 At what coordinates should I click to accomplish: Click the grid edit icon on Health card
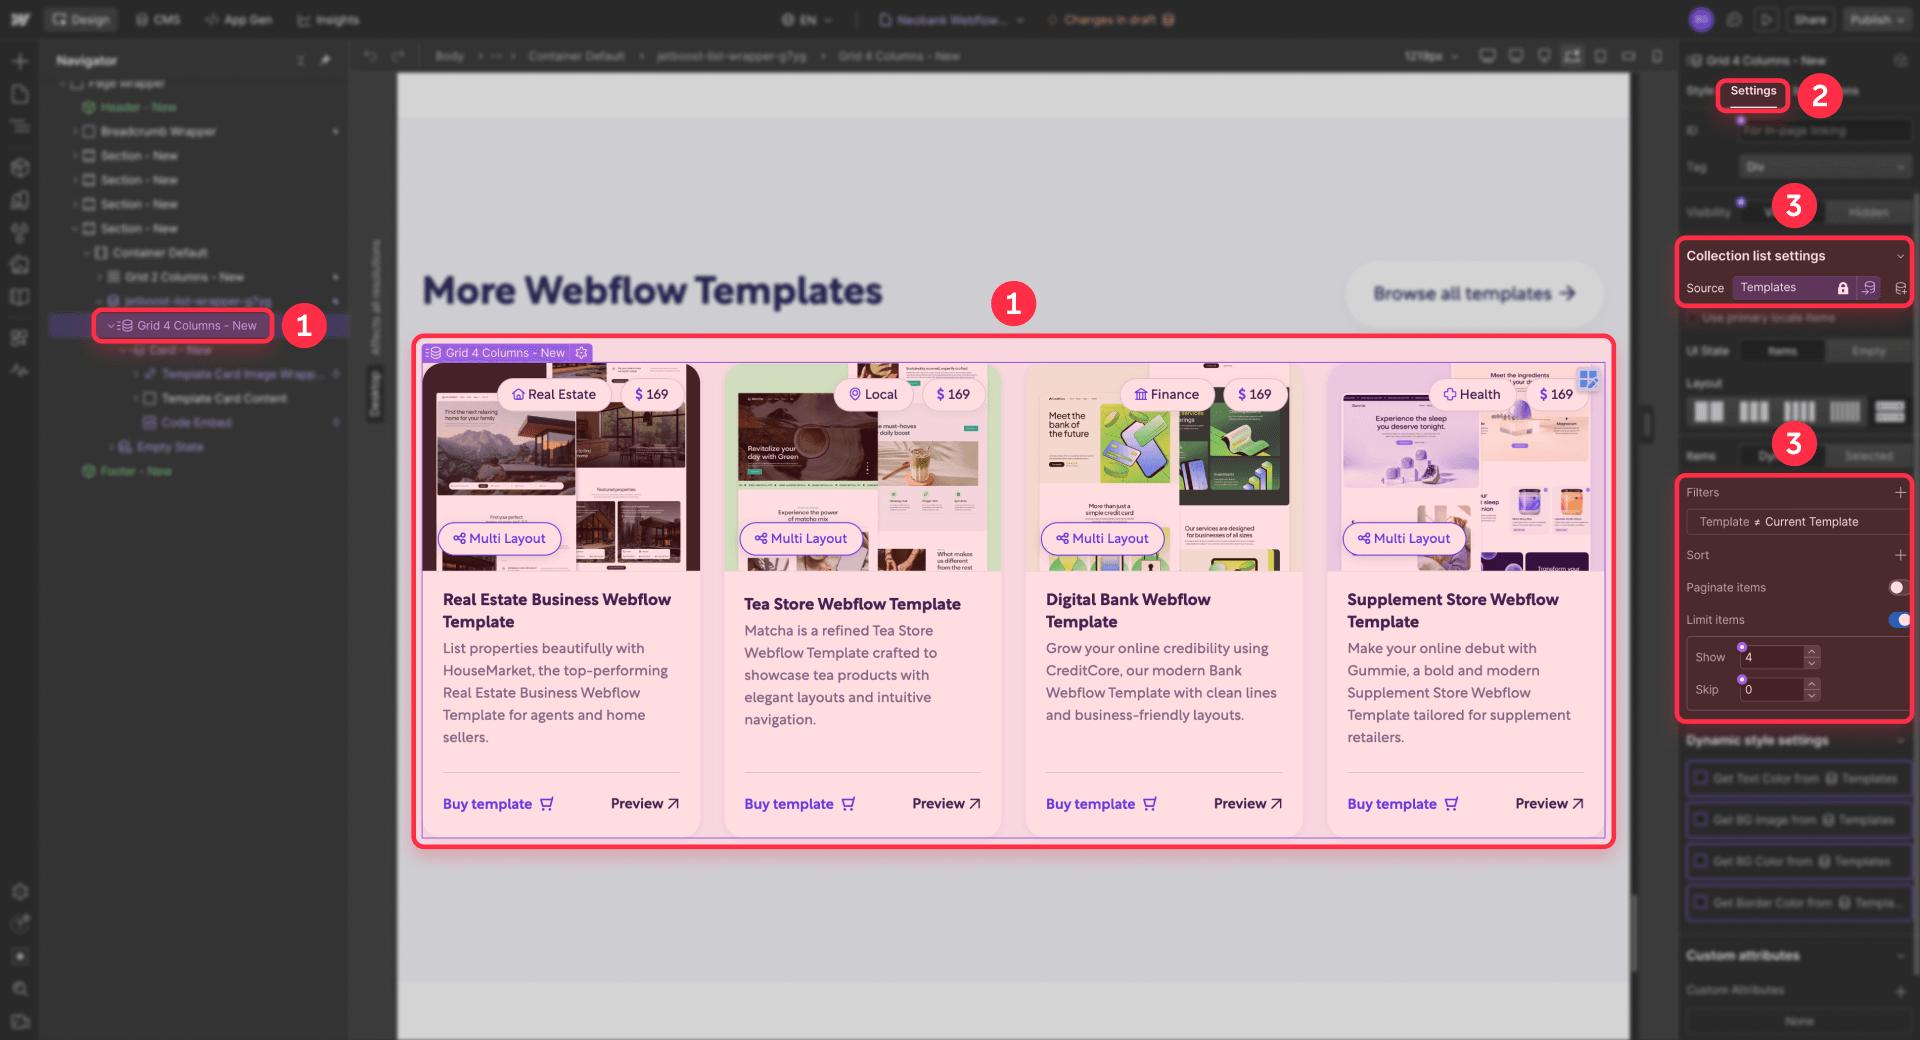[1588, 379]
